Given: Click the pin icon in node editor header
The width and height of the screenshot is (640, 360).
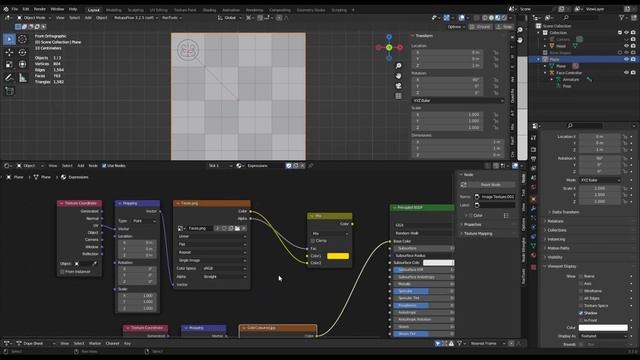Looking at the screenshot, I should click(x=311, y=166).
